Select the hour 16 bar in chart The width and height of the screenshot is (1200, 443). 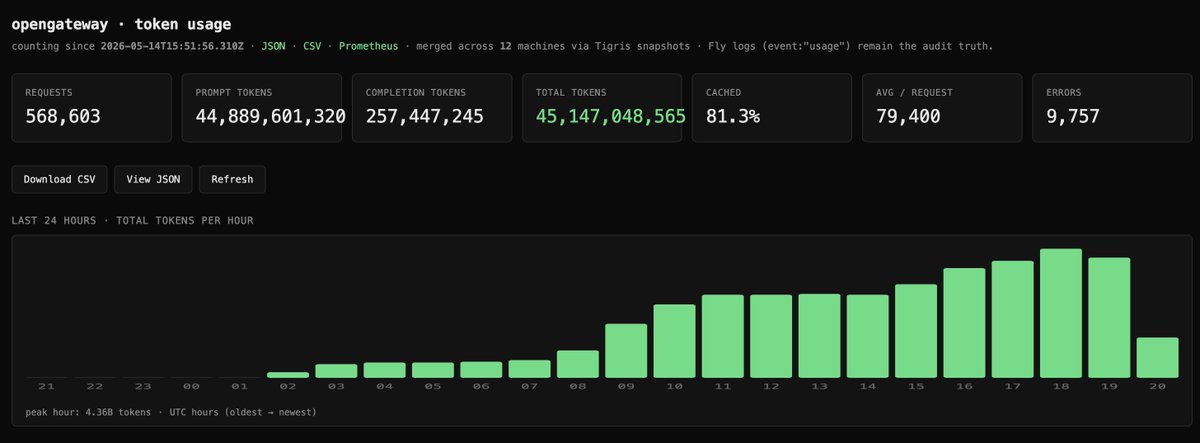964,323
